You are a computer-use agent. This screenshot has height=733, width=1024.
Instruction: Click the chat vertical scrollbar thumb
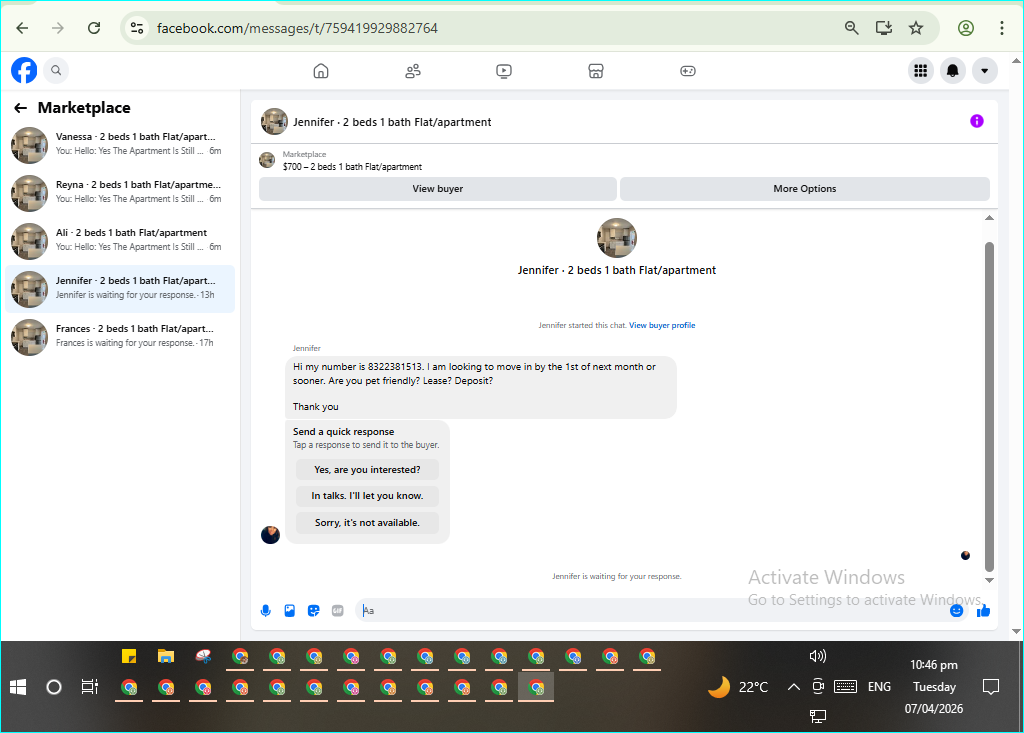pos(989,407)
